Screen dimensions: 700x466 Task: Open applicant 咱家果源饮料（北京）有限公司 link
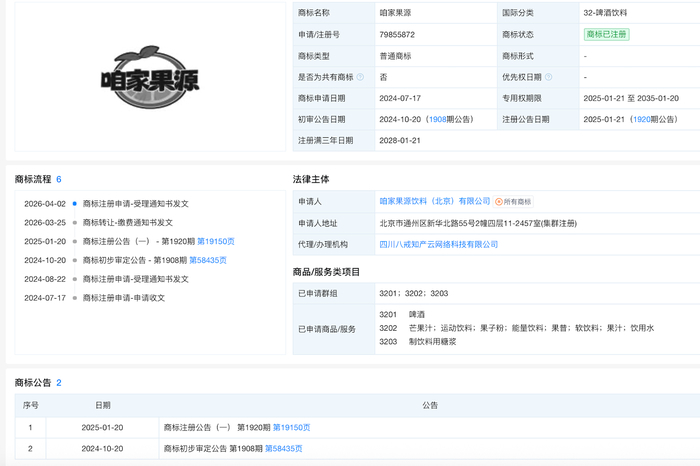(x=434, y=201)
